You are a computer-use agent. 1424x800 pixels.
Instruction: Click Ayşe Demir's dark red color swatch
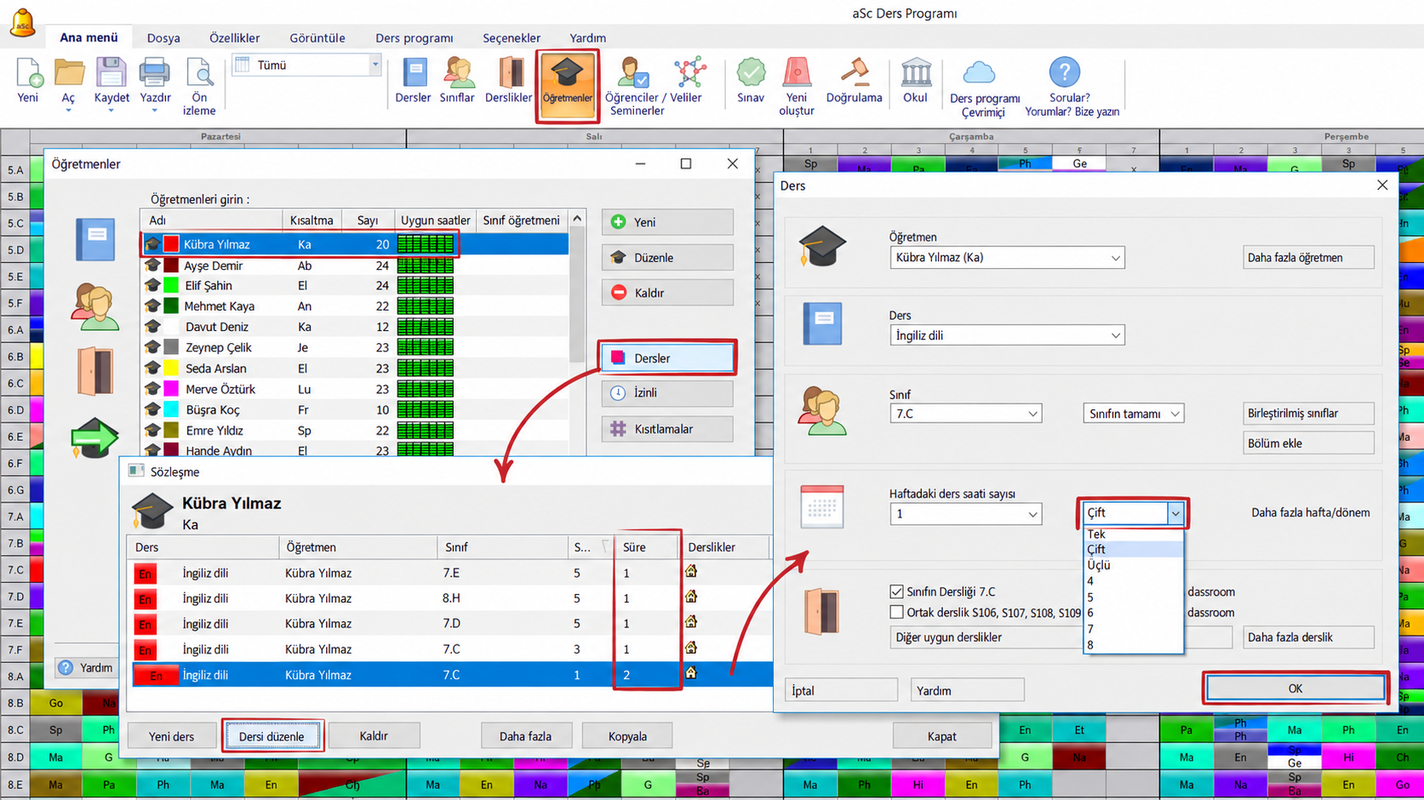coord(171,266)
